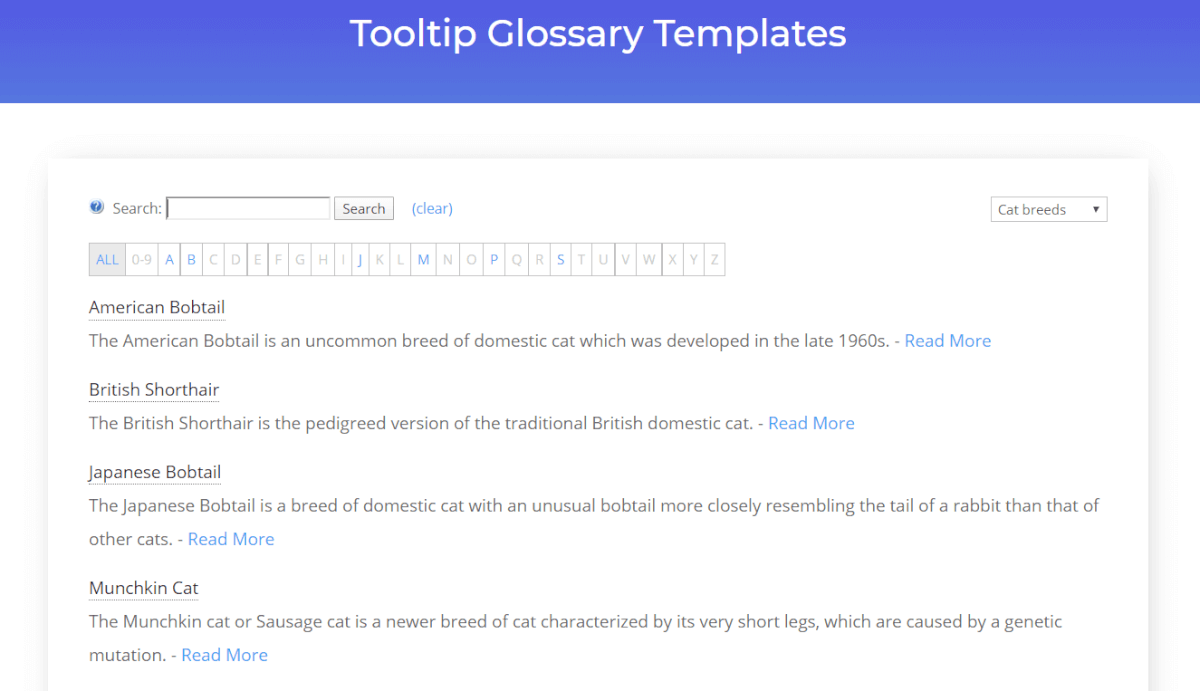Click the blue help icon beside Search

coord(96,207)
